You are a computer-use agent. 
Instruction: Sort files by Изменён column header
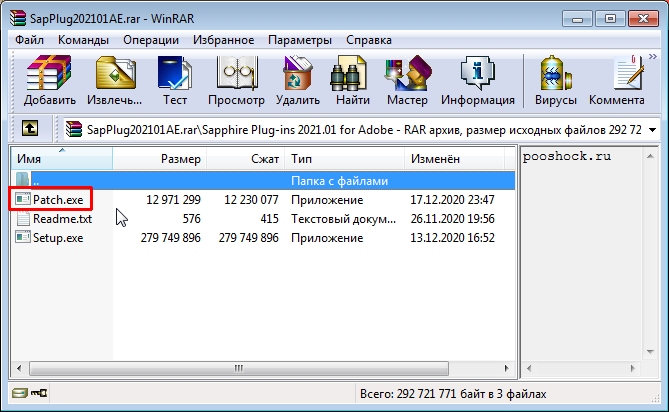pyautogui.click(x=454, y=159)
